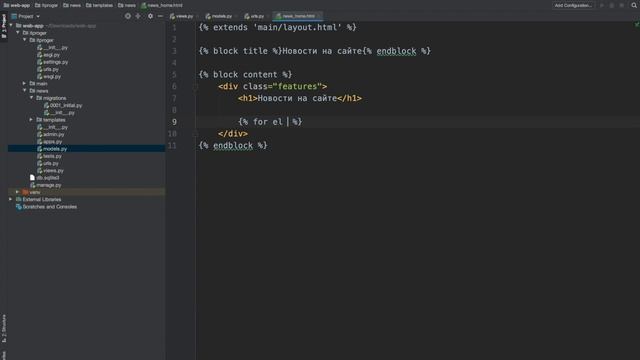Expand External Libraries arrow

(11, 199)
